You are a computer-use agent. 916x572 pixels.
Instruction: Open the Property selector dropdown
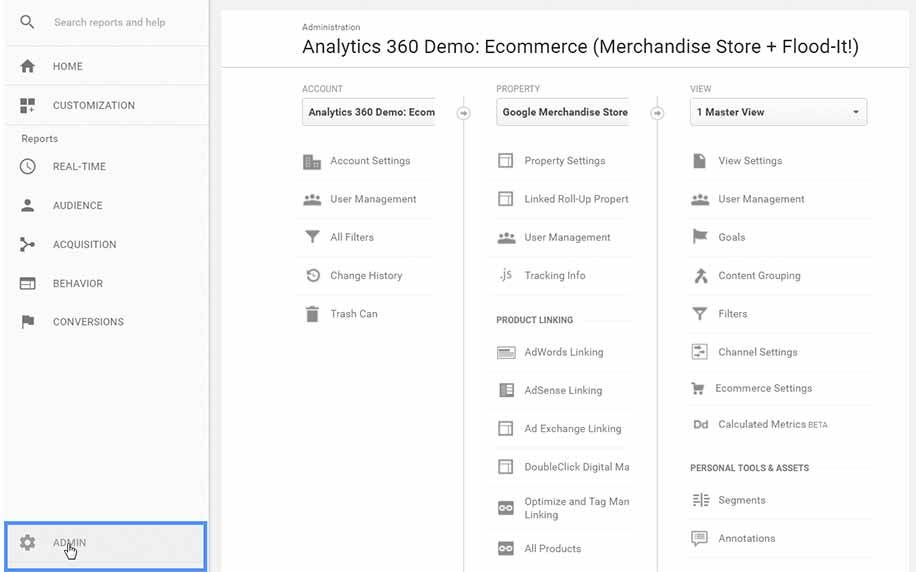(x=563, y=112)
